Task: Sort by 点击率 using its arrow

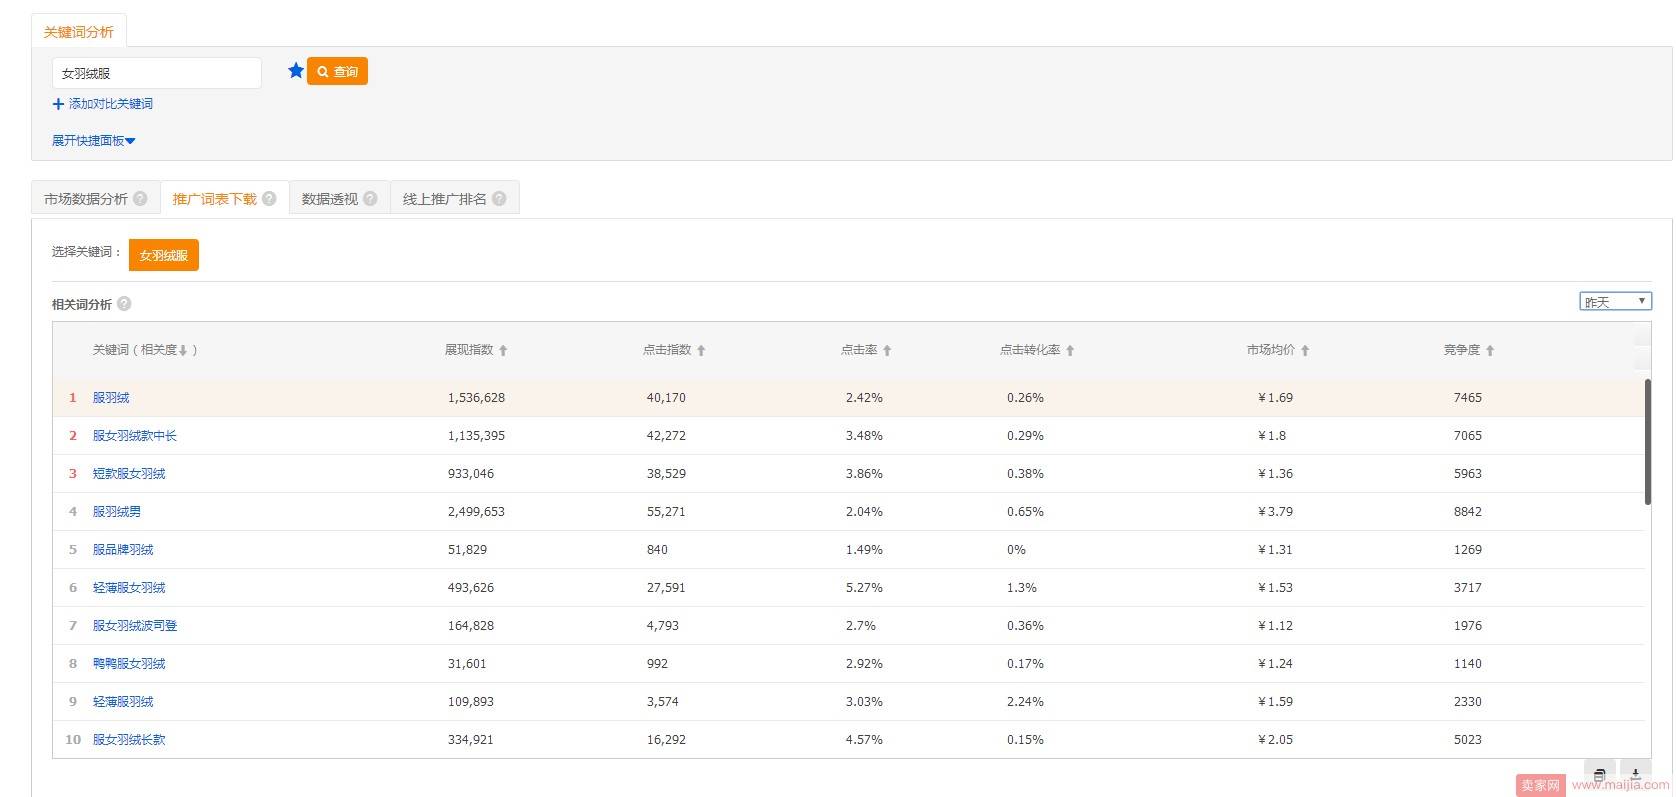Action: (x=887, y=351)
